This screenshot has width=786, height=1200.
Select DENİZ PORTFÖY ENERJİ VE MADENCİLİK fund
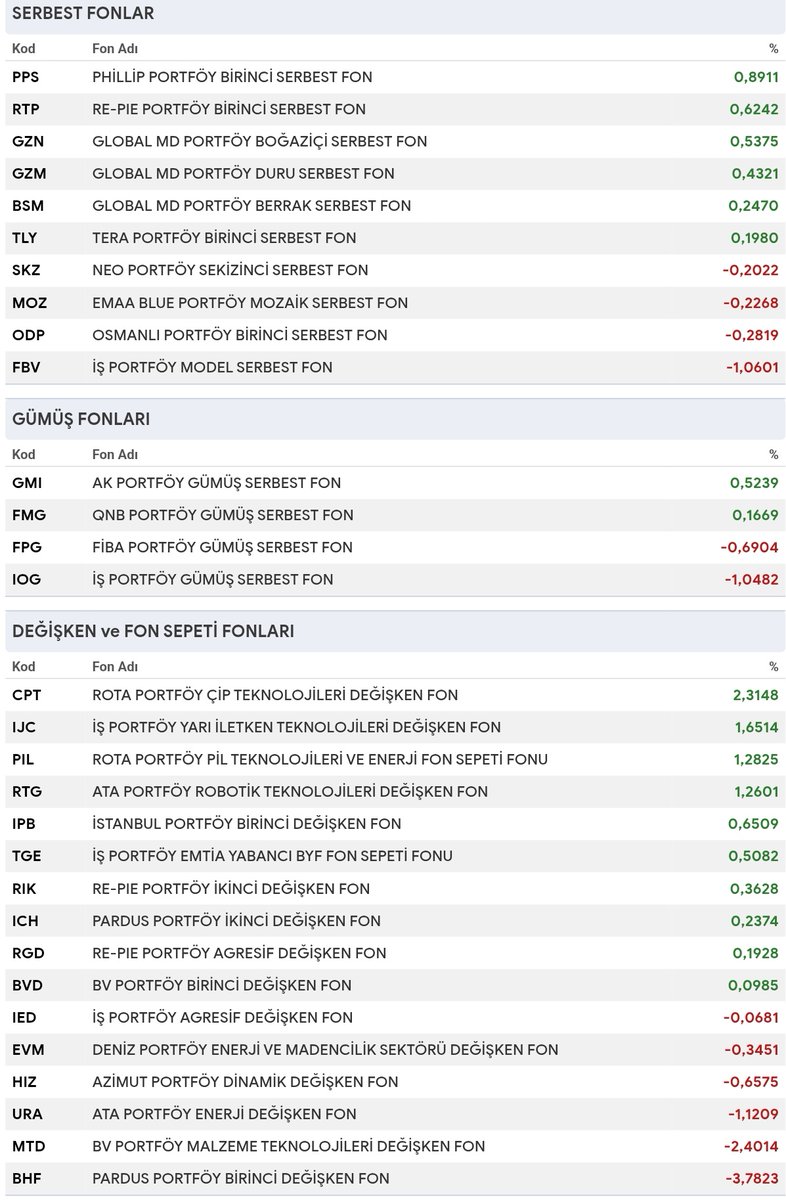click(x=325, y=1050)
